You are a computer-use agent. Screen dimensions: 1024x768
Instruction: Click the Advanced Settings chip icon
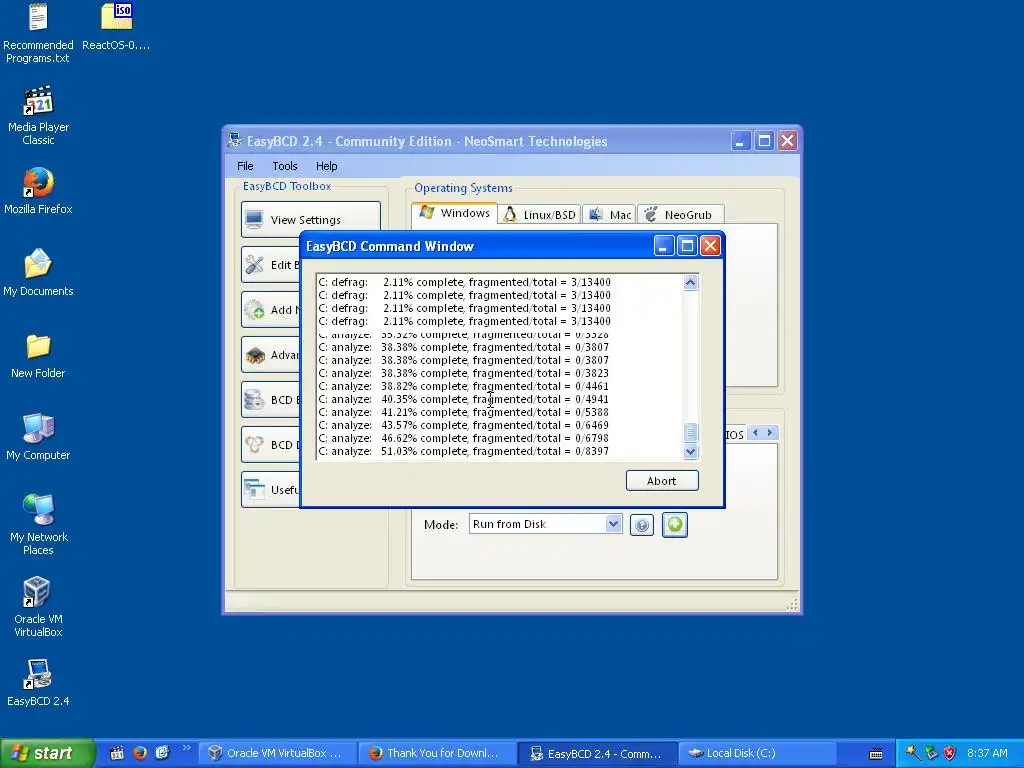255,355
